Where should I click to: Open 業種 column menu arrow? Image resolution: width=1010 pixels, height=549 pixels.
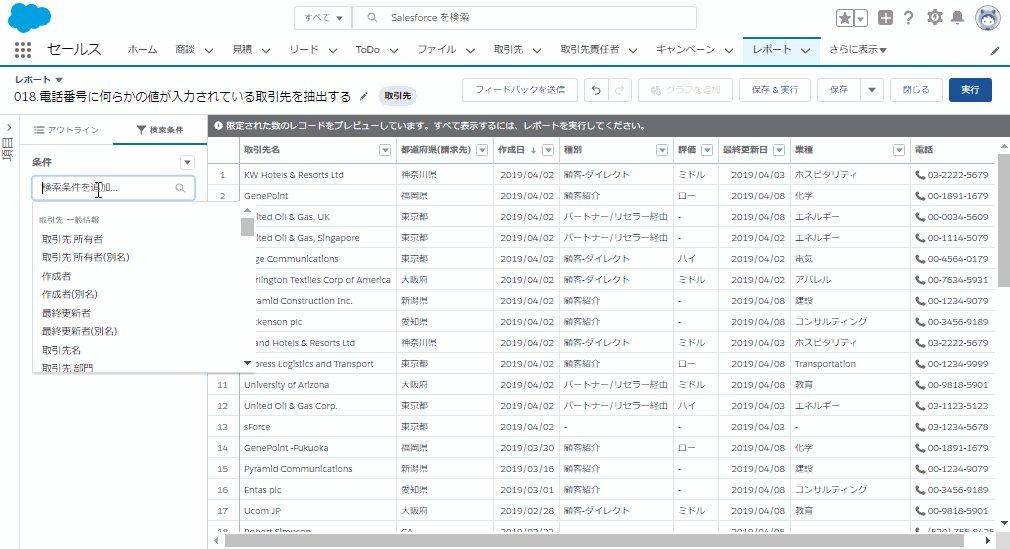(x=899, y=150)
